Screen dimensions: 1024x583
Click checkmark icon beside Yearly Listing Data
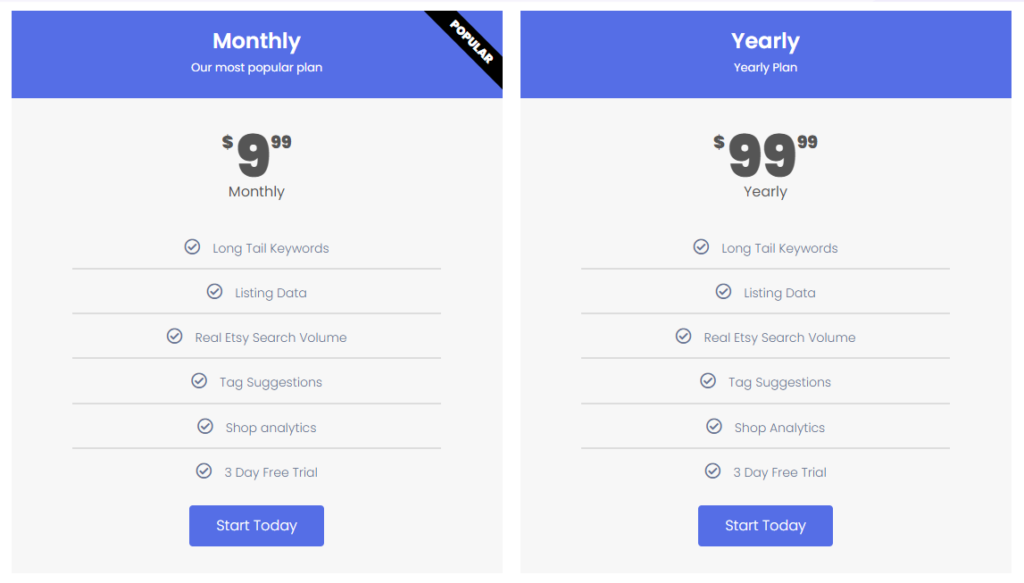[723, 292]
